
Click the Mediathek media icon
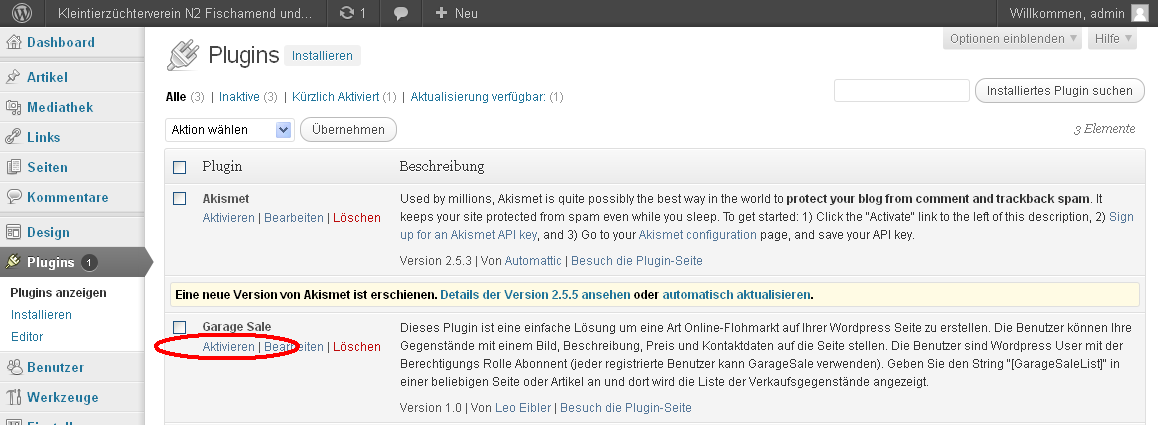pos(14,107)
